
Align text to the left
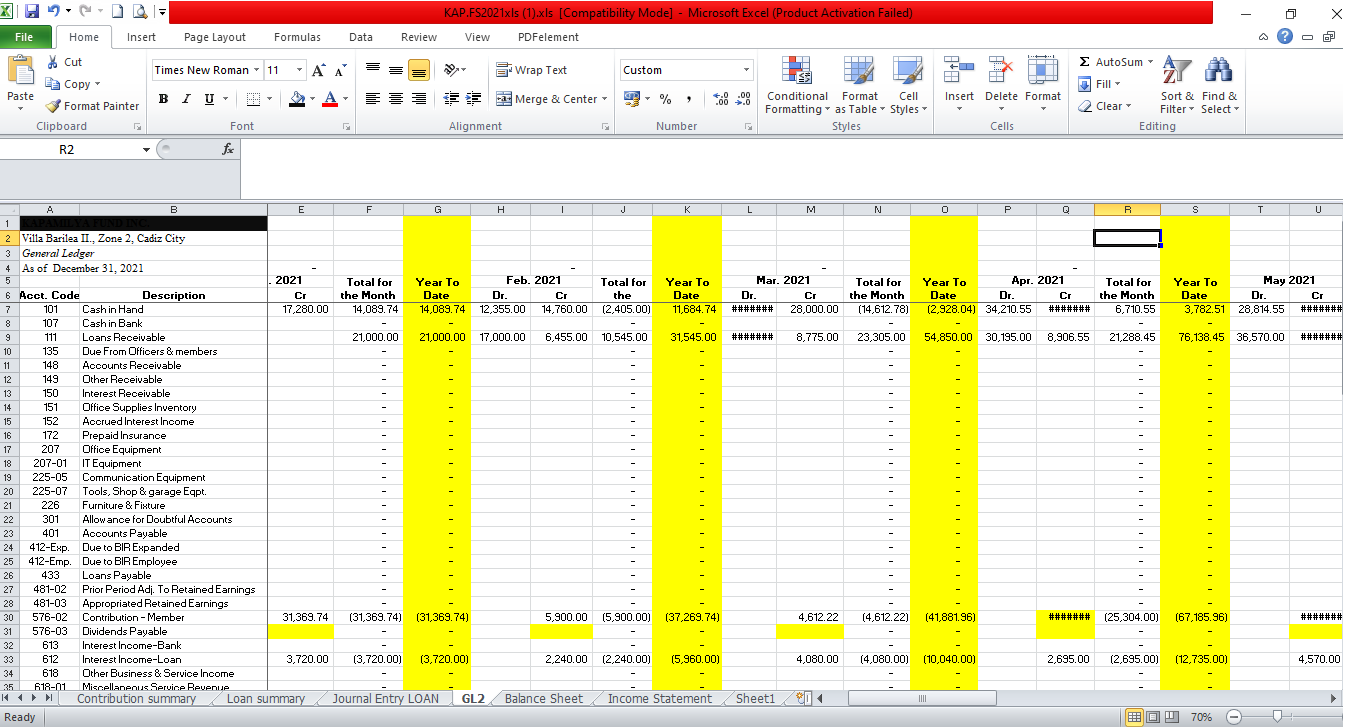[x=372, y=99]
